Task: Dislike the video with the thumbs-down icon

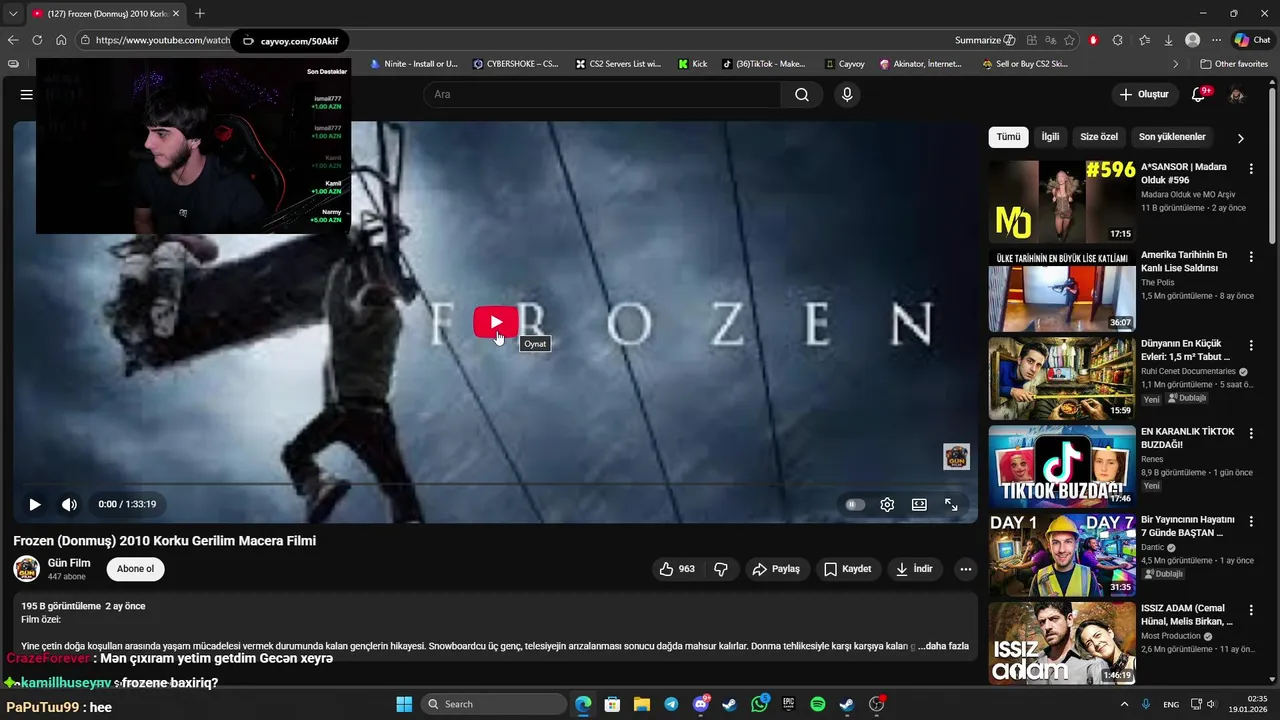Action: point(721,569)
